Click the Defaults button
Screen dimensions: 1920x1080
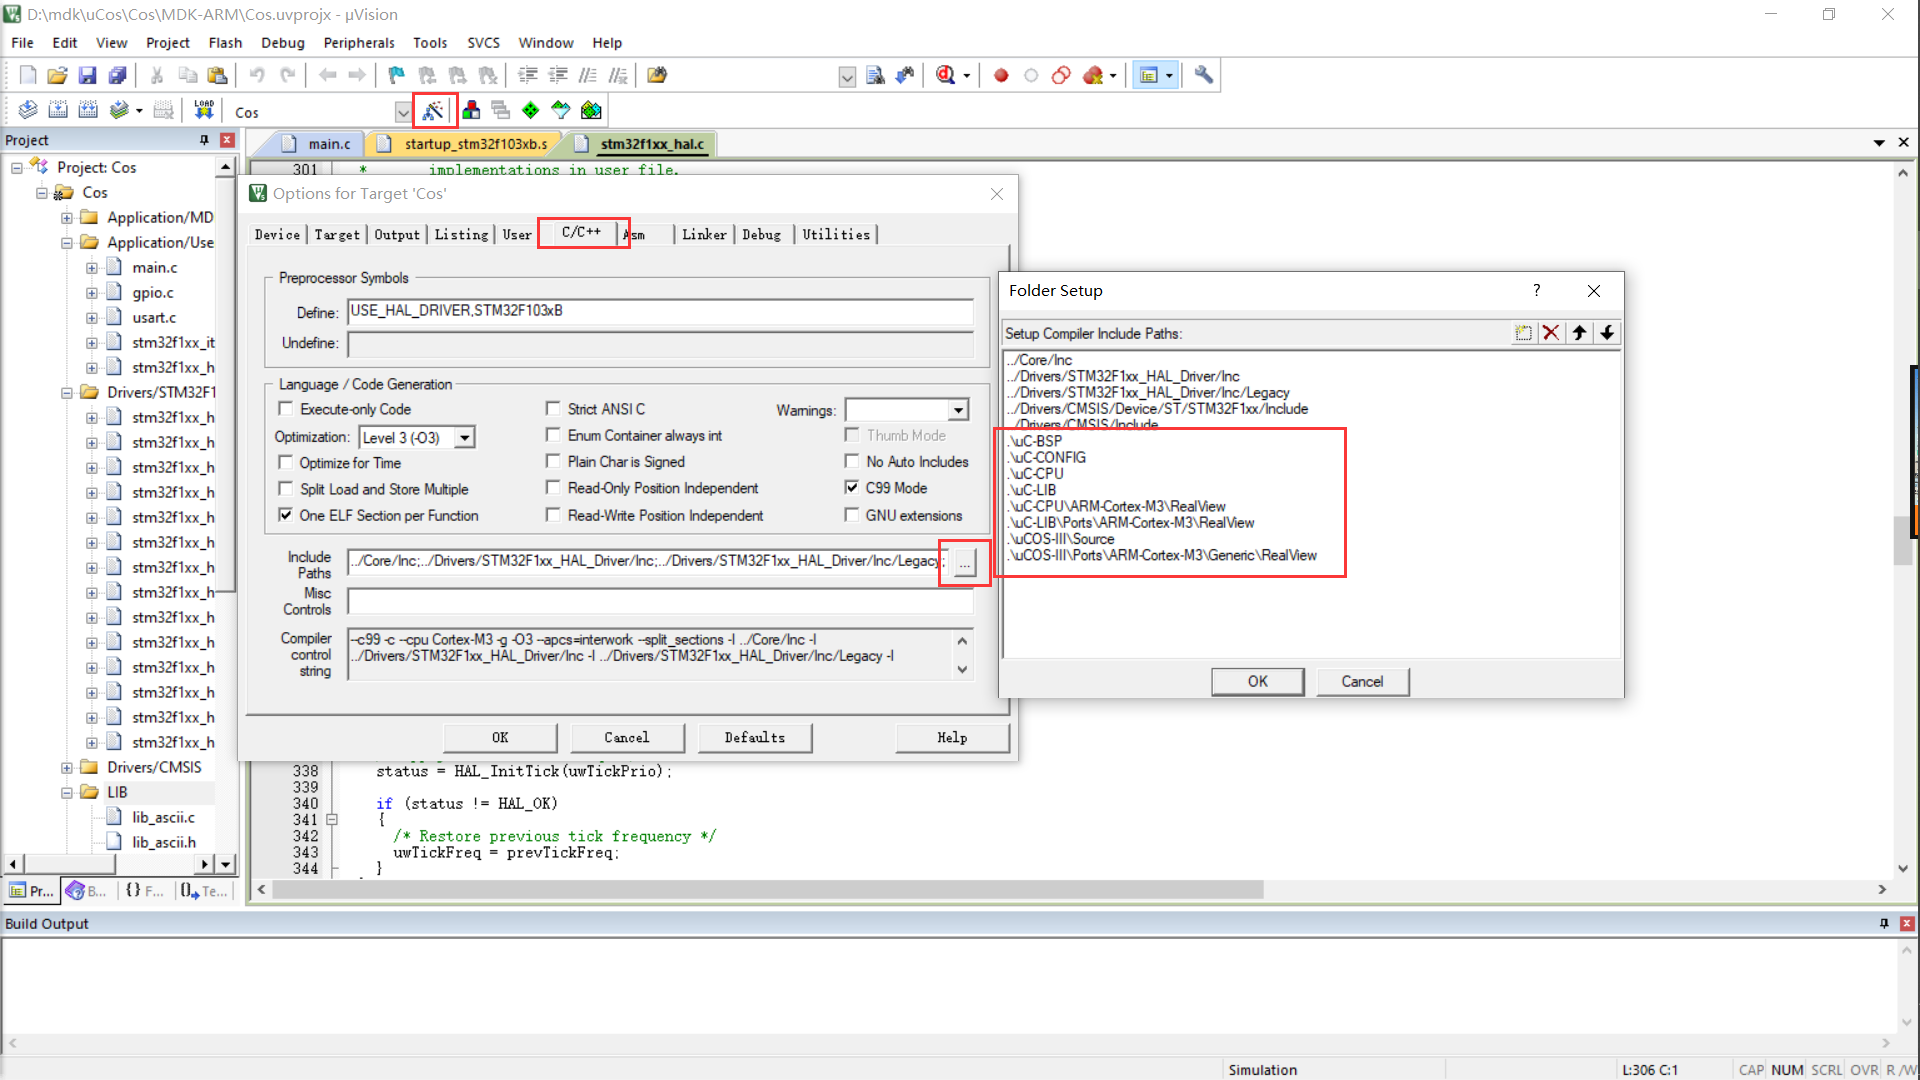(754, 737)
